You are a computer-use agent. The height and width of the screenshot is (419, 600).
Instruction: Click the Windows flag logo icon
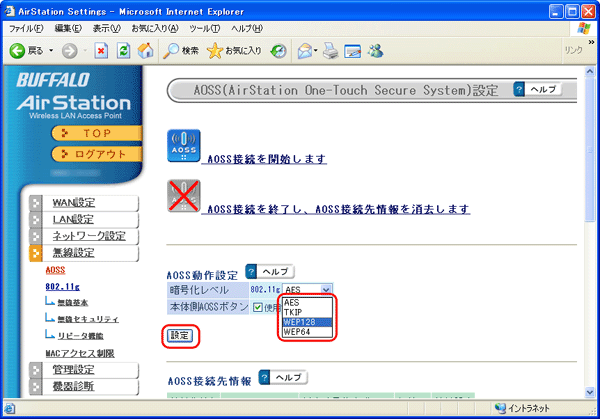click(x=584, y=28)
